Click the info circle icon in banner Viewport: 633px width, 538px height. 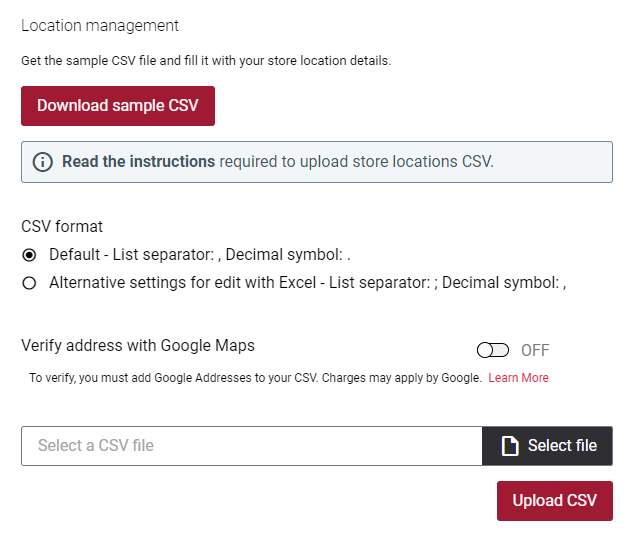coord(42,162)
